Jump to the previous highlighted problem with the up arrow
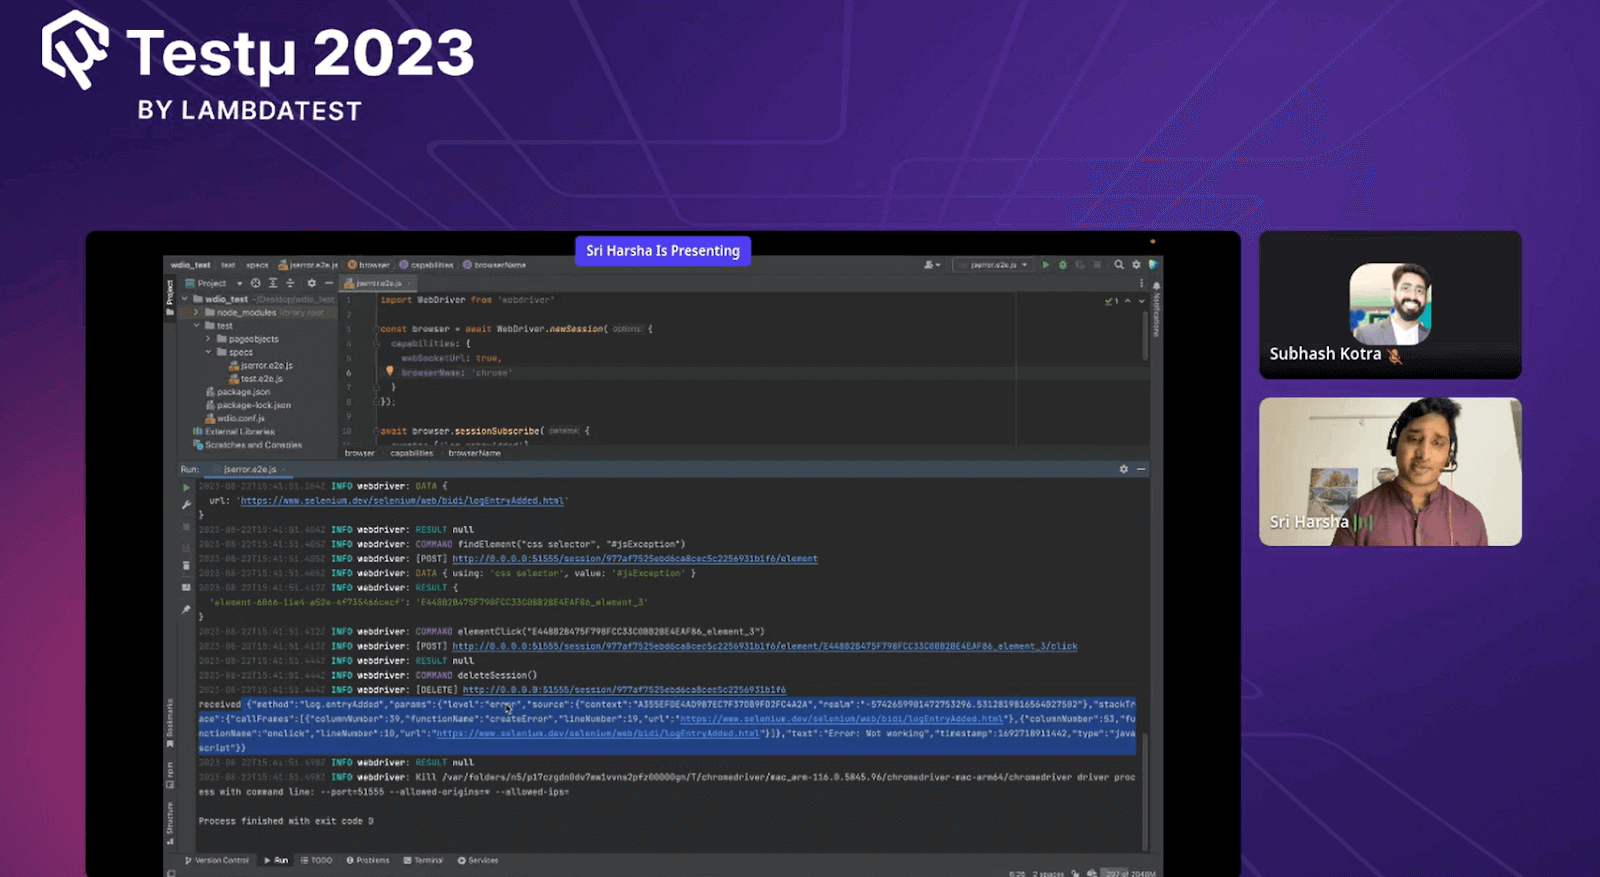Screen dimensions: 1600x877 tap(1128, 300)
